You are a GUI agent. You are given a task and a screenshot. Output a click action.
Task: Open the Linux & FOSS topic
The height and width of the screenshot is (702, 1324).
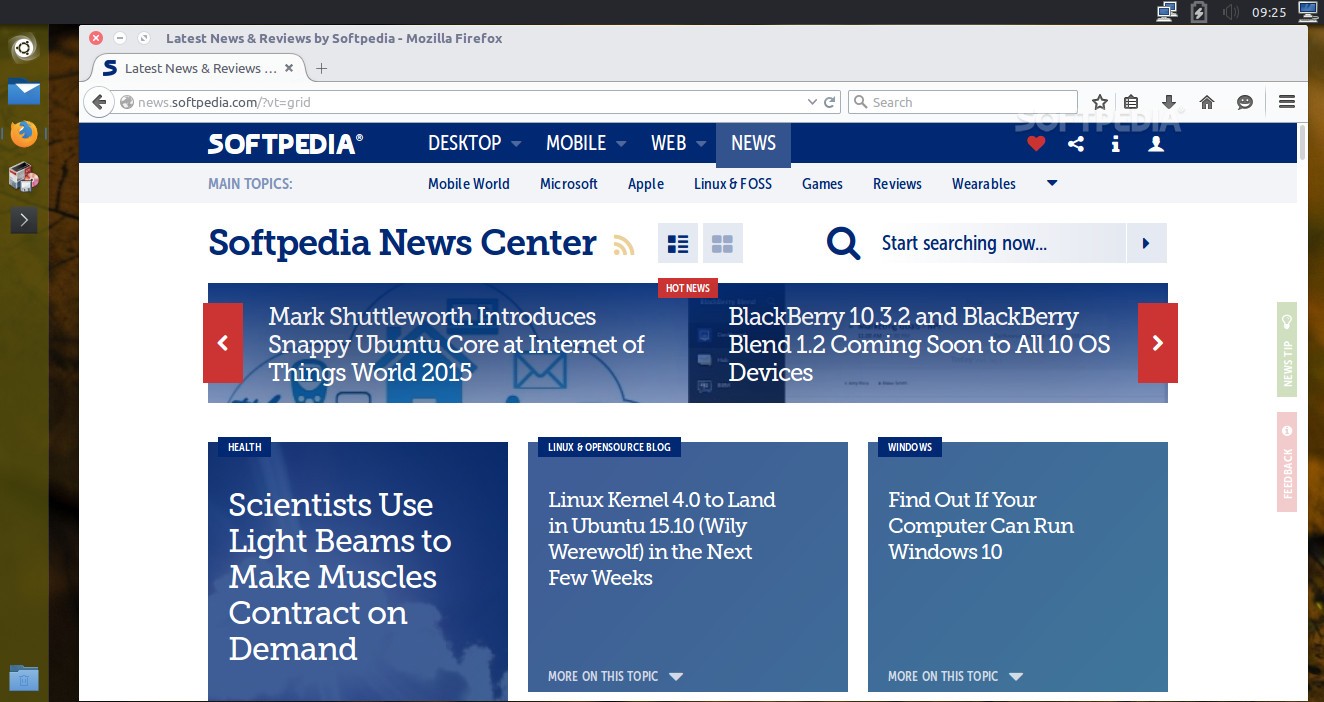[733, 184]
